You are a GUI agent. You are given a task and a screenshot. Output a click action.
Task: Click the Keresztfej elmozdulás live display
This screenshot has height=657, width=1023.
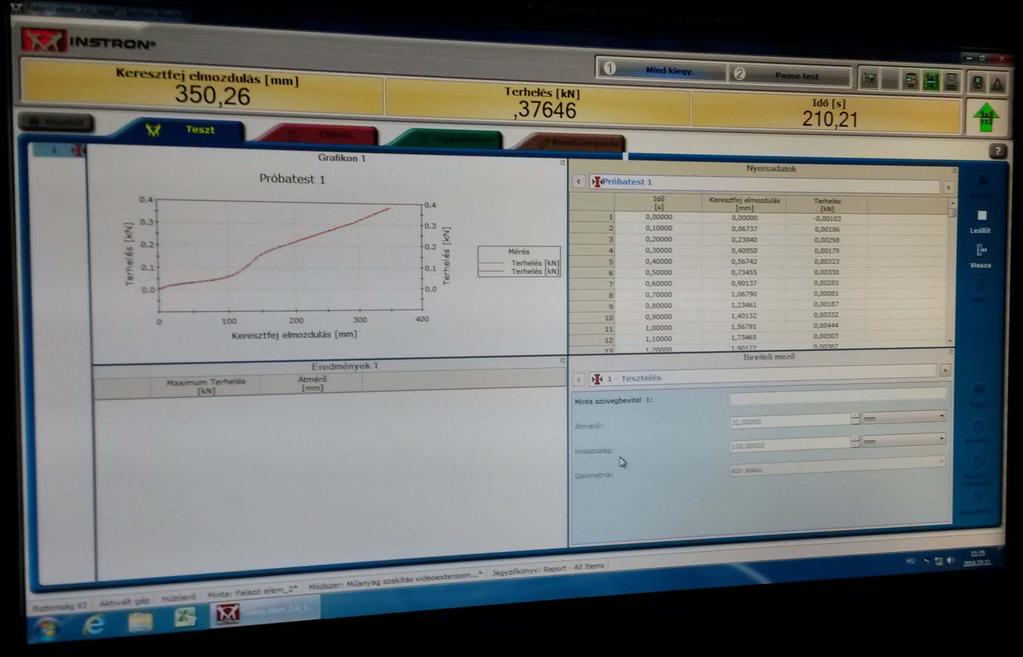(204, 87)
